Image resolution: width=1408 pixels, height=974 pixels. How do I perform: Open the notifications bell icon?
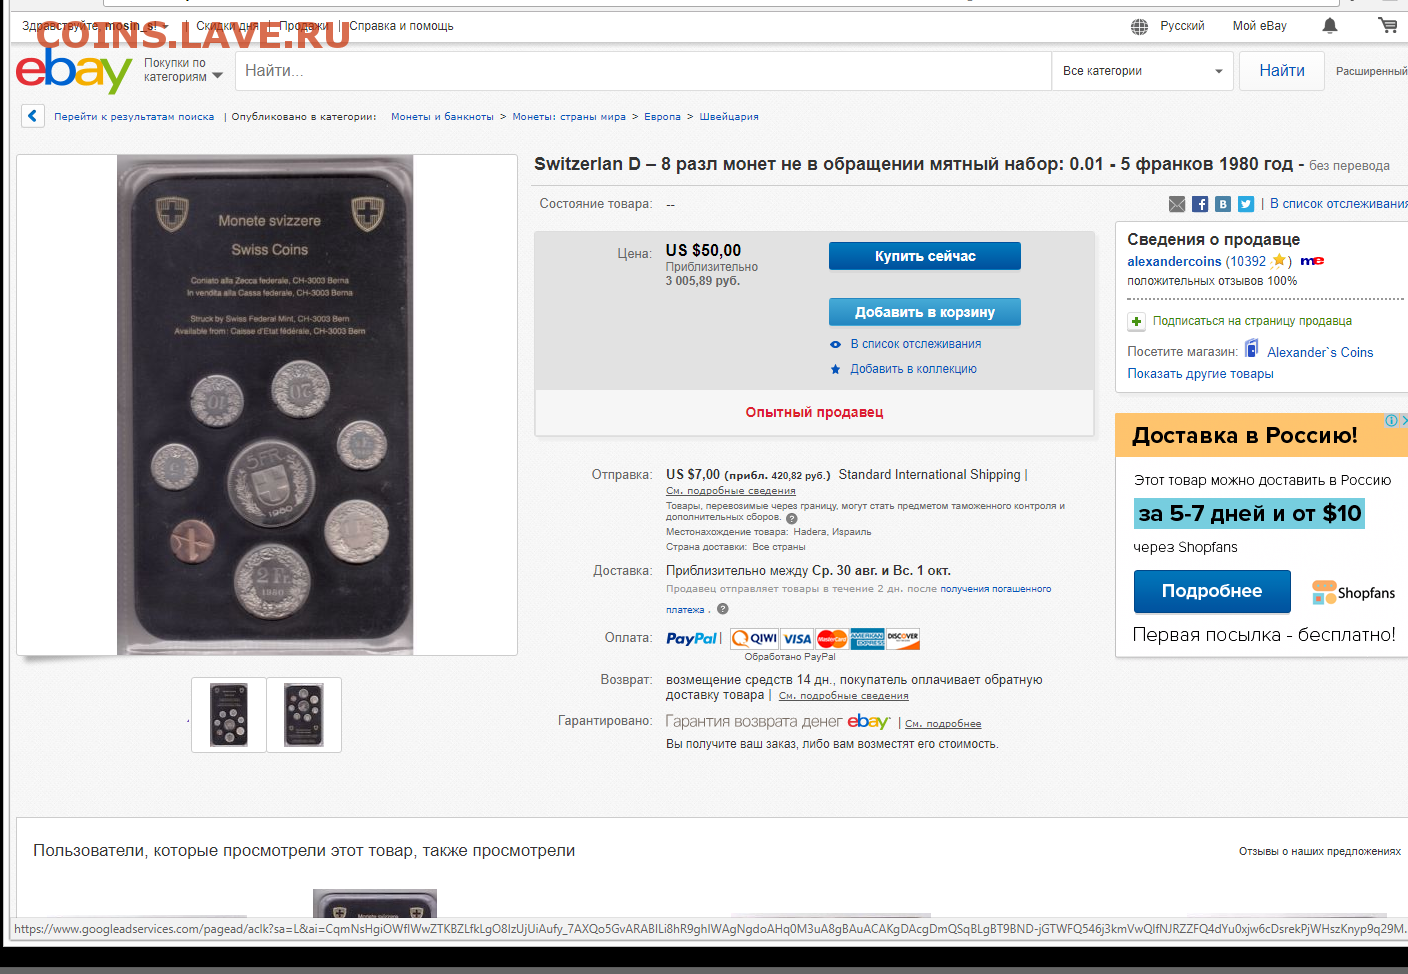click(1330, 26)
